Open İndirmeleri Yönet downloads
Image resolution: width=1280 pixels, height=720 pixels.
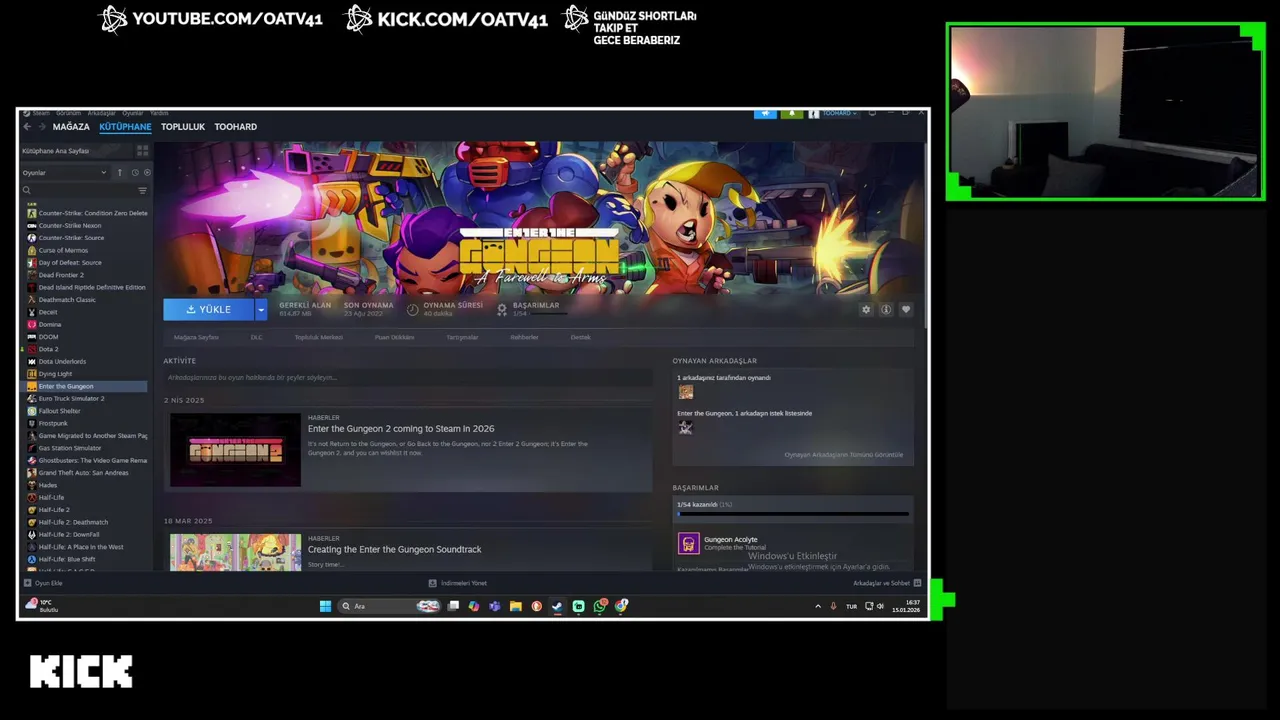coord(458,583)
